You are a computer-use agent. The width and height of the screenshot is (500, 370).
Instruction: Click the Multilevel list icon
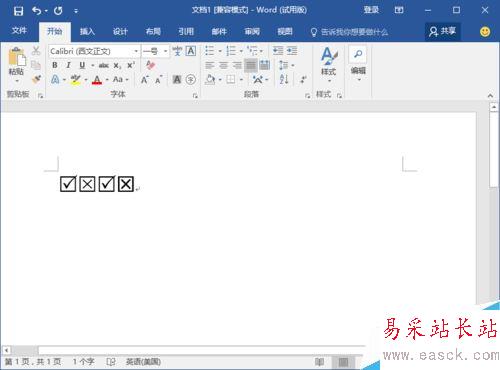tap(253, 51)
